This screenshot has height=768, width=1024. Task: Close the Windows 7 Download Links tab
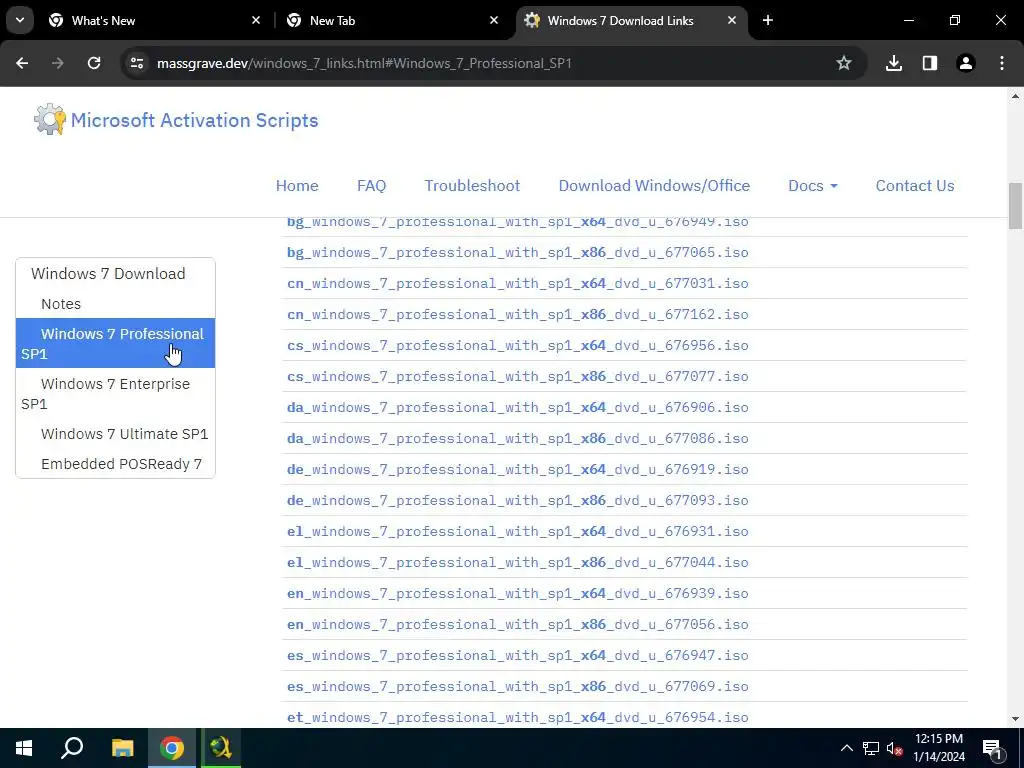point(732,21)
